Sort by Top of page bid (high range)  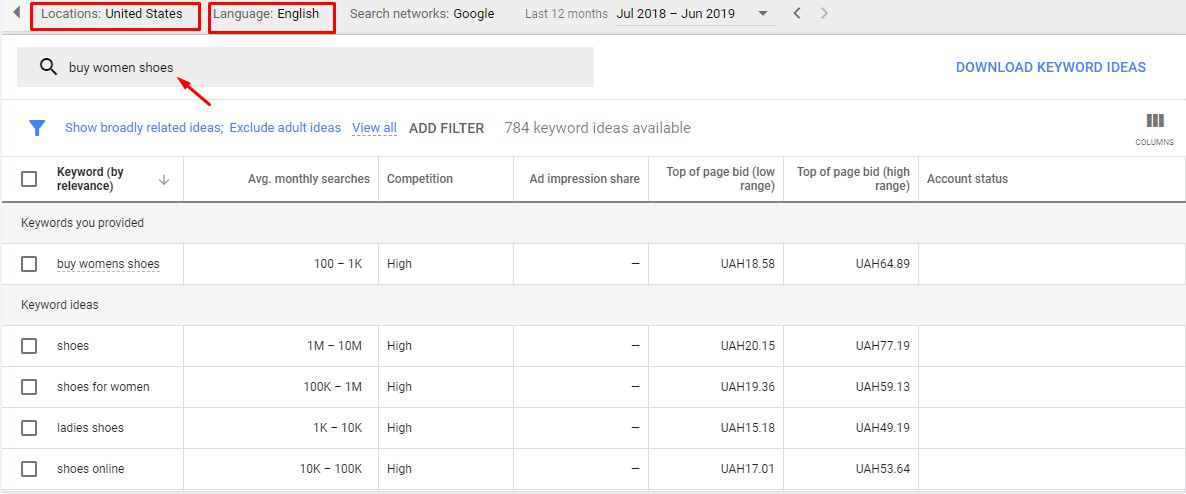tap(853, 179)
